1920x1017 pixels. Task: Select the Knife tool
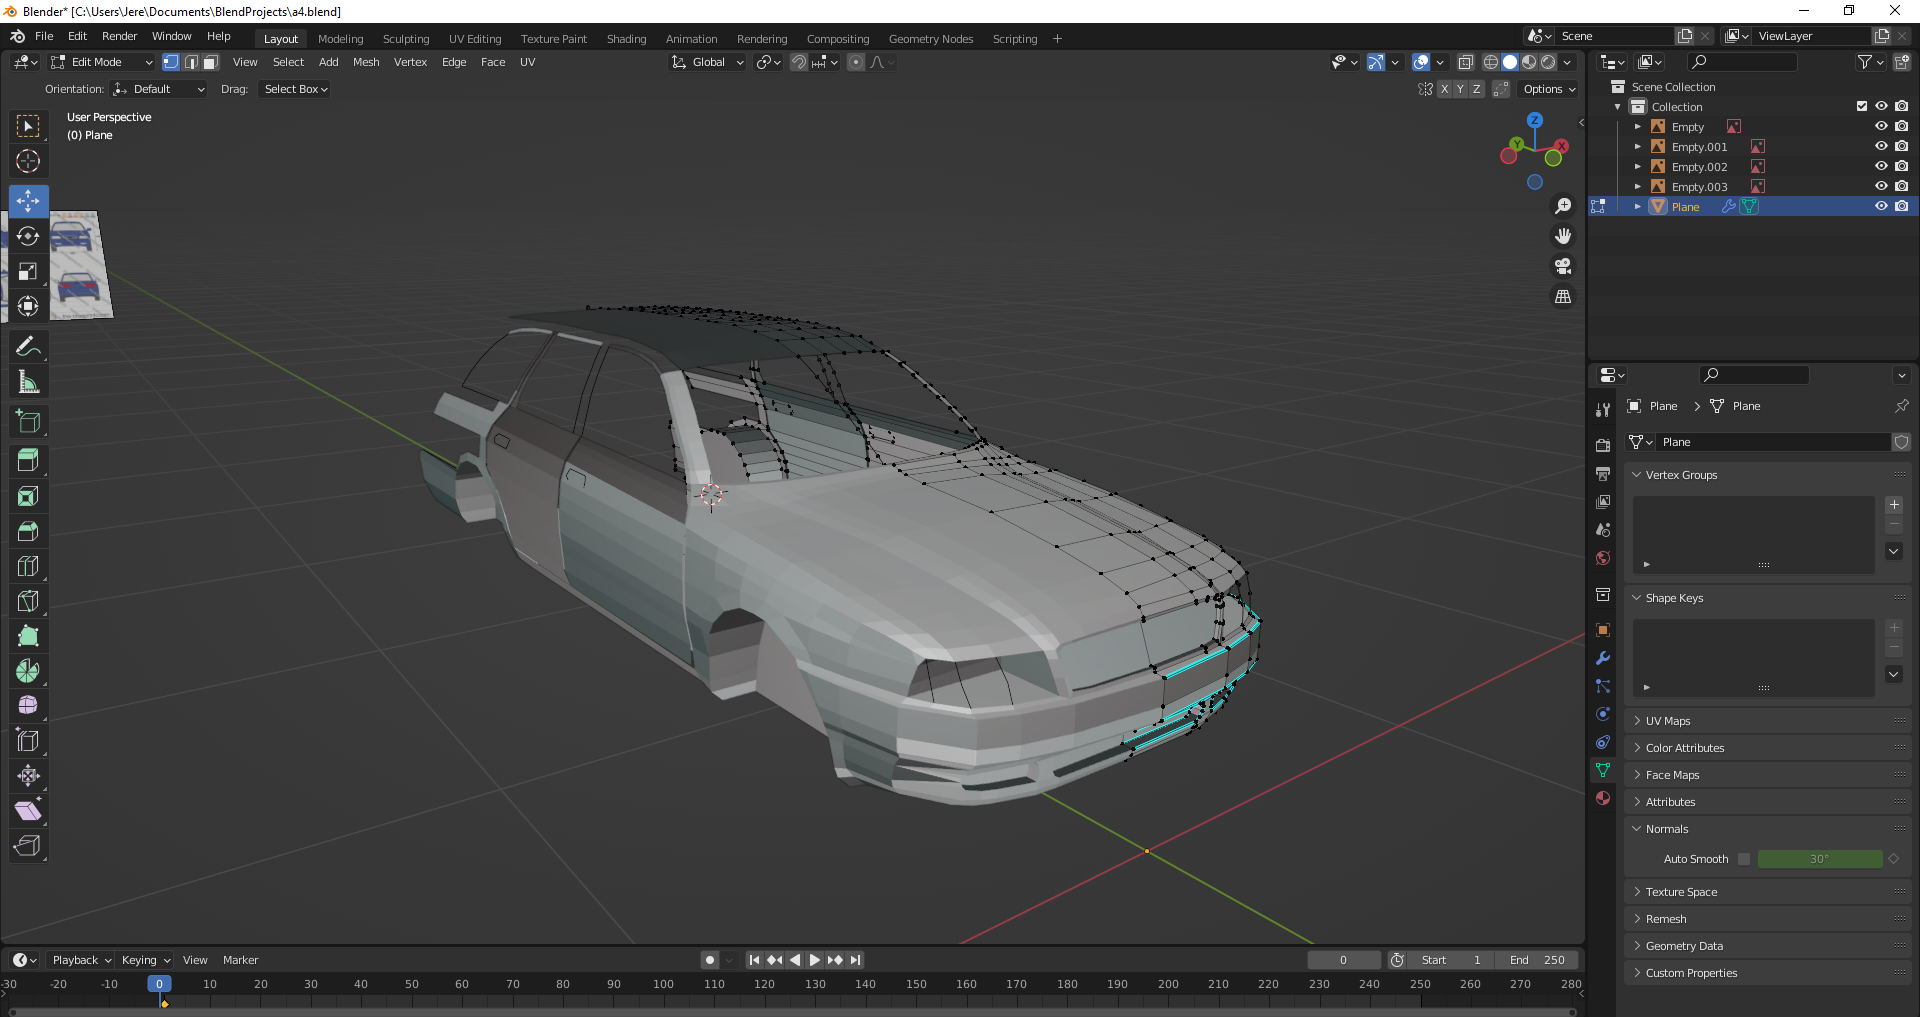pos(28,601)
